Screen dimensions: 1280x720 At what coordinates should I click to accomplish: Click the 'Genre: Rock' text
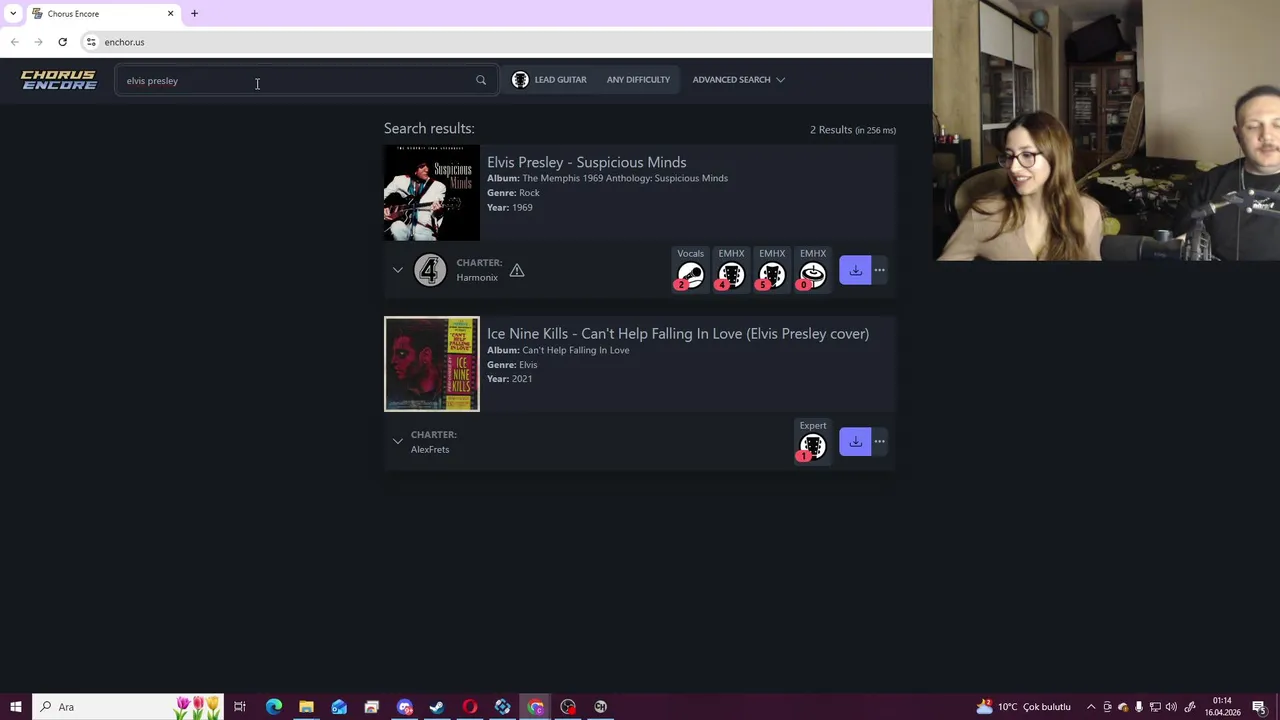[513, 193]
